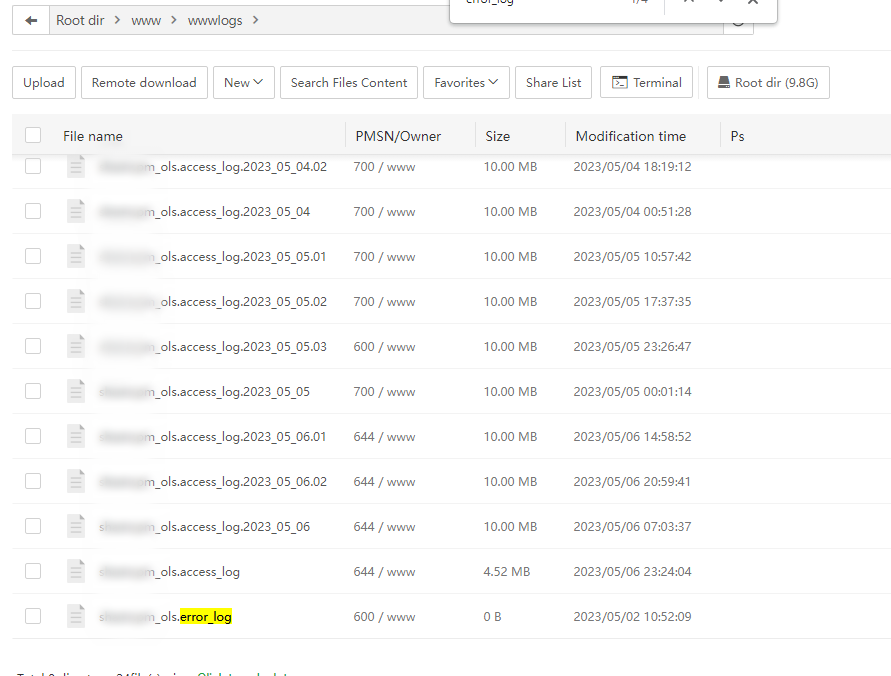Click file icon of access_log.2023_05_05.03
891x676 pixels.
click(x=76, y=346)
